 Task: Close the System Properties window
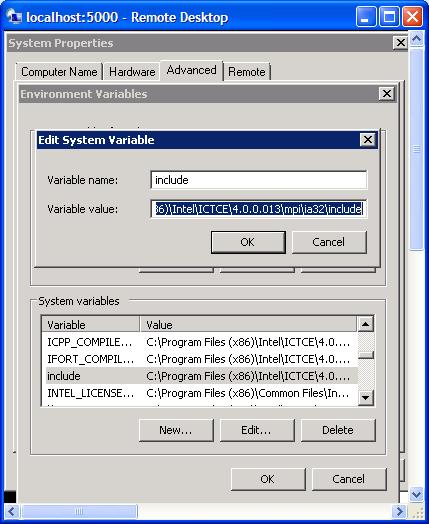pyautogui.click(x=401, y=43)
